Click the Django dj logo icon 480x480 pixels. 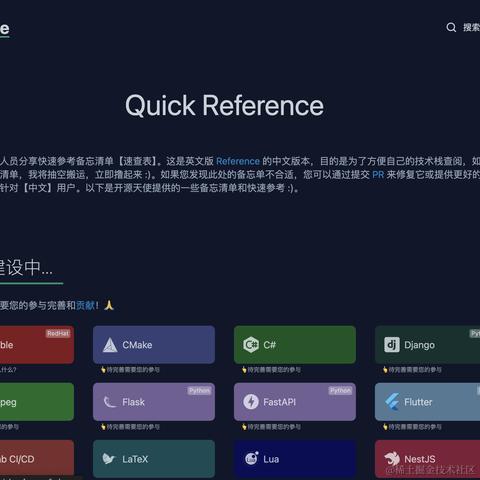click(392, 345)
